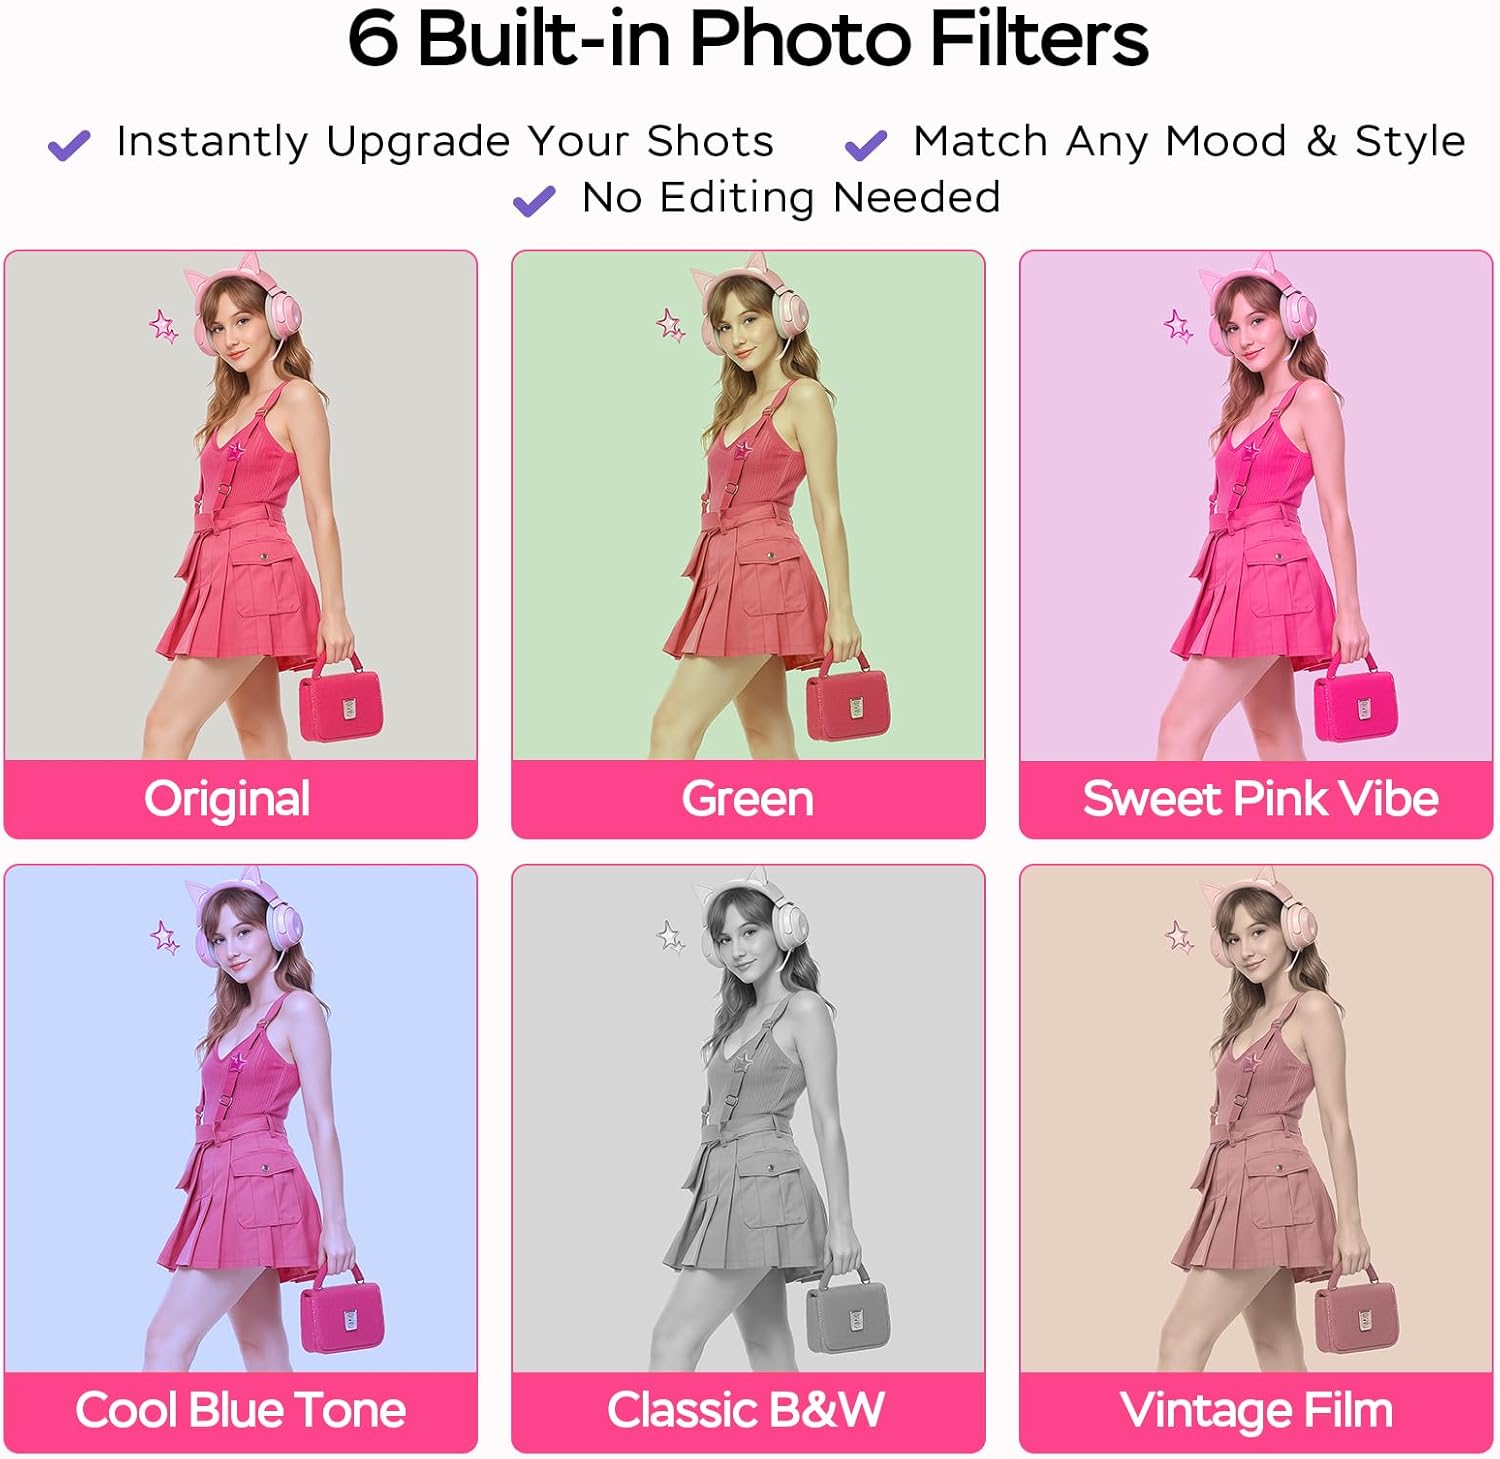Click the star sparkle in the Green photo
This screenshot has width=1500, height=1459.
click(x=671, y=326)
